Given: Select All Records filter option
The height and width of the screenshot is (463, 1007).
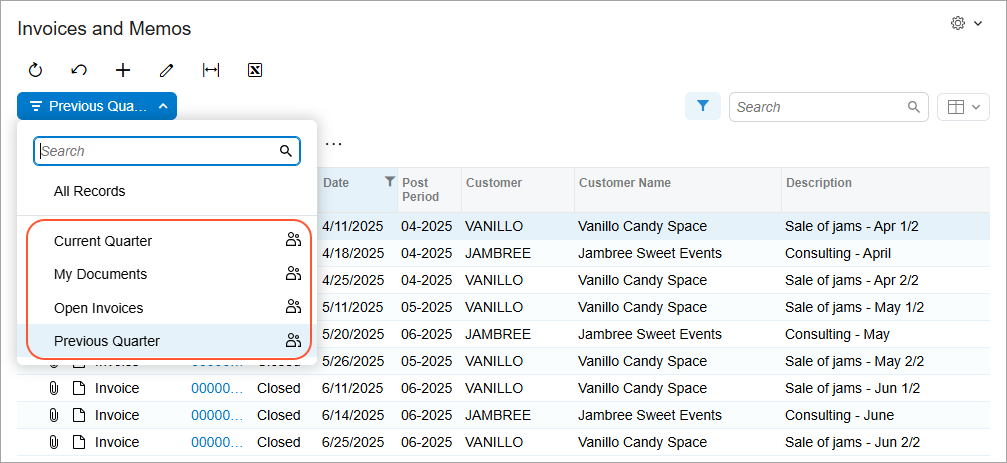Looking at the screenshot, I should pos(90,191).
